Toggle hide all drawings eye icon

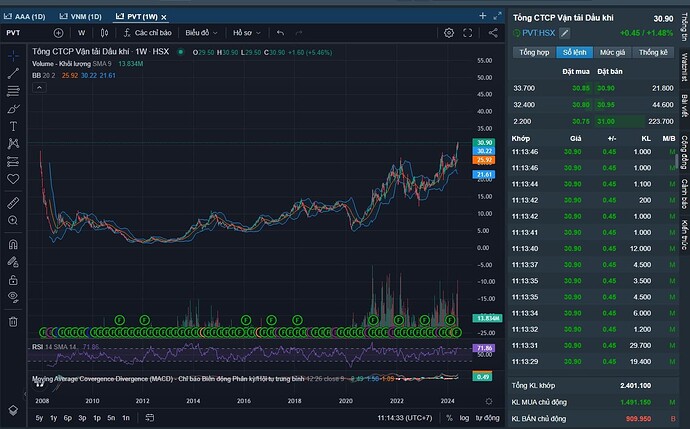[13, 298]
